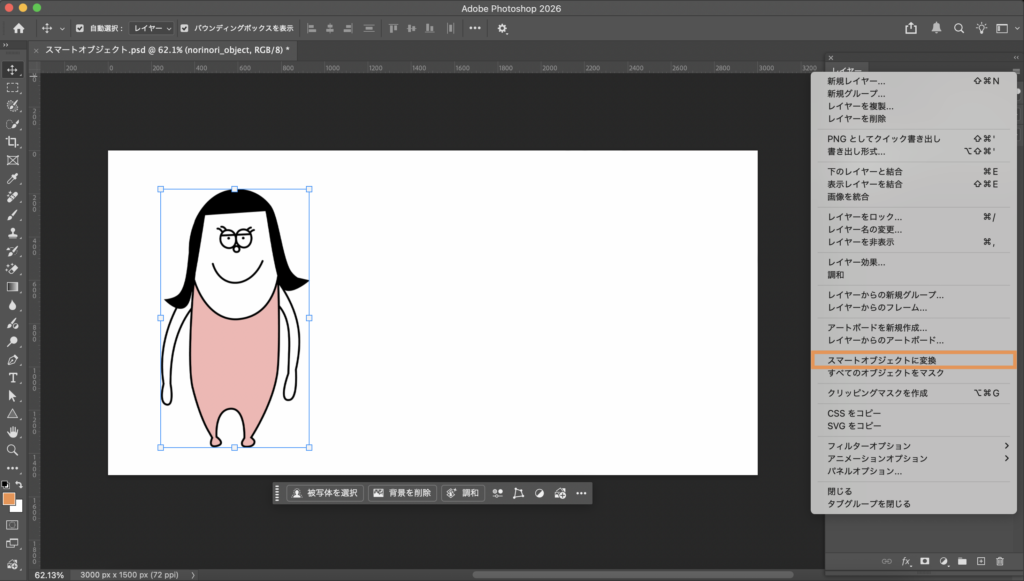Uncheck バウンディングボックスを表示 checkbox

coord(185,28)
